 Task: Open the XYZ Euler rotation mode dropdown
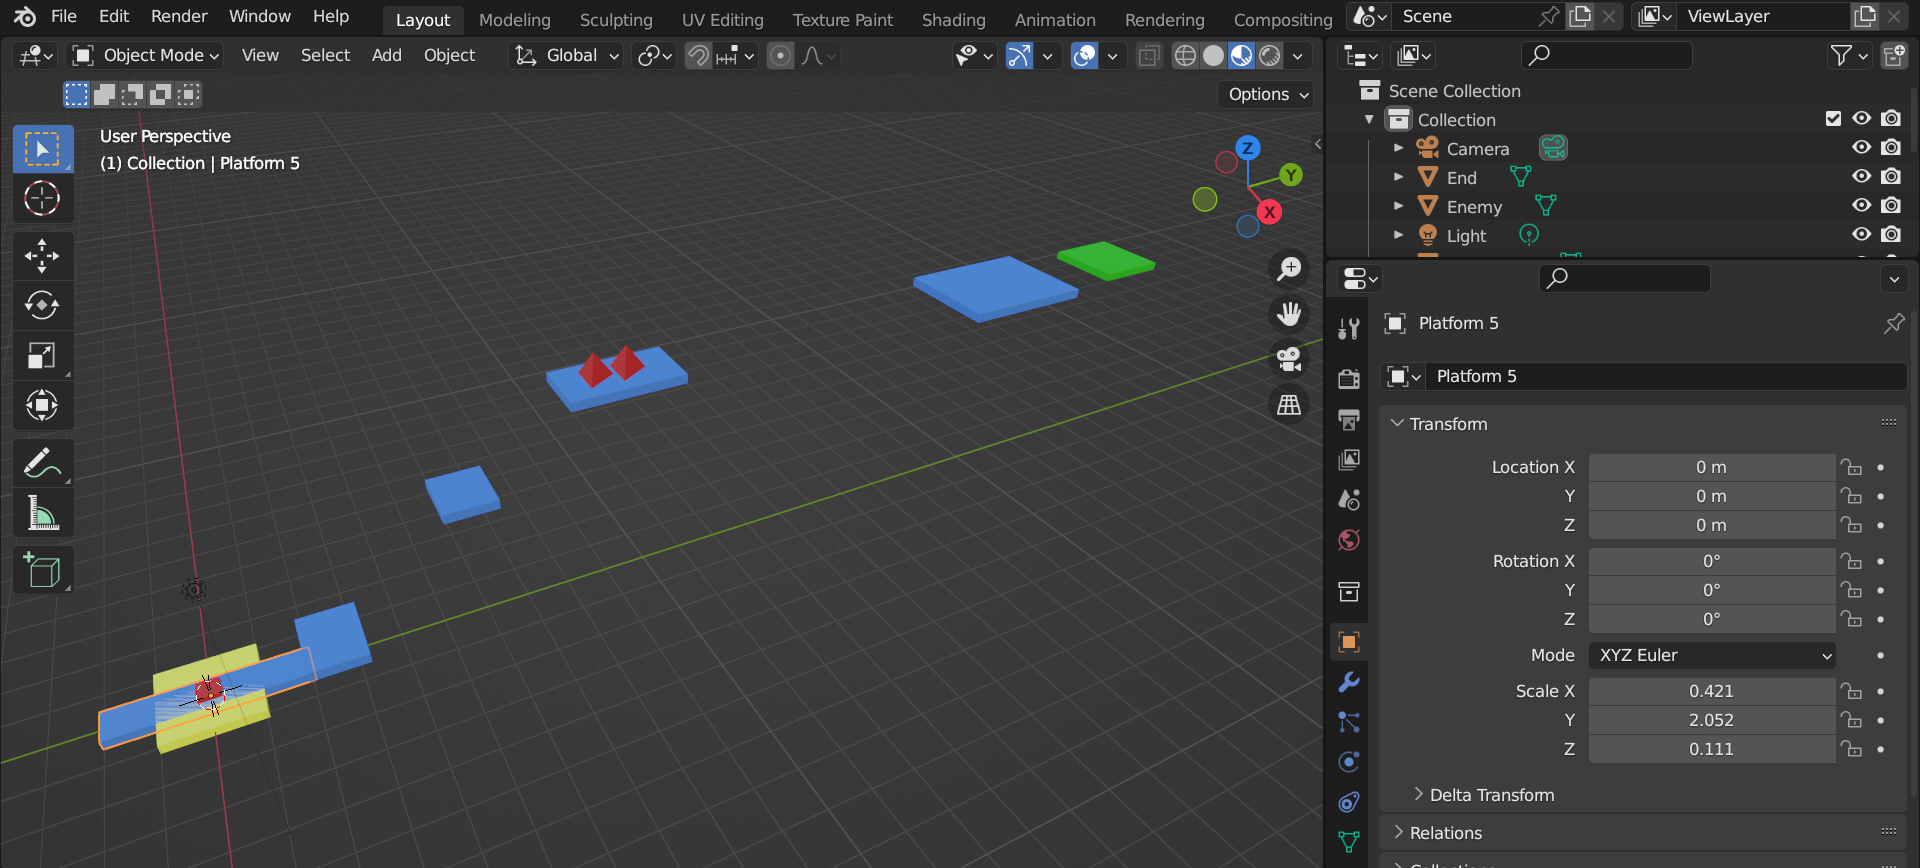(x=1713, y=656)
